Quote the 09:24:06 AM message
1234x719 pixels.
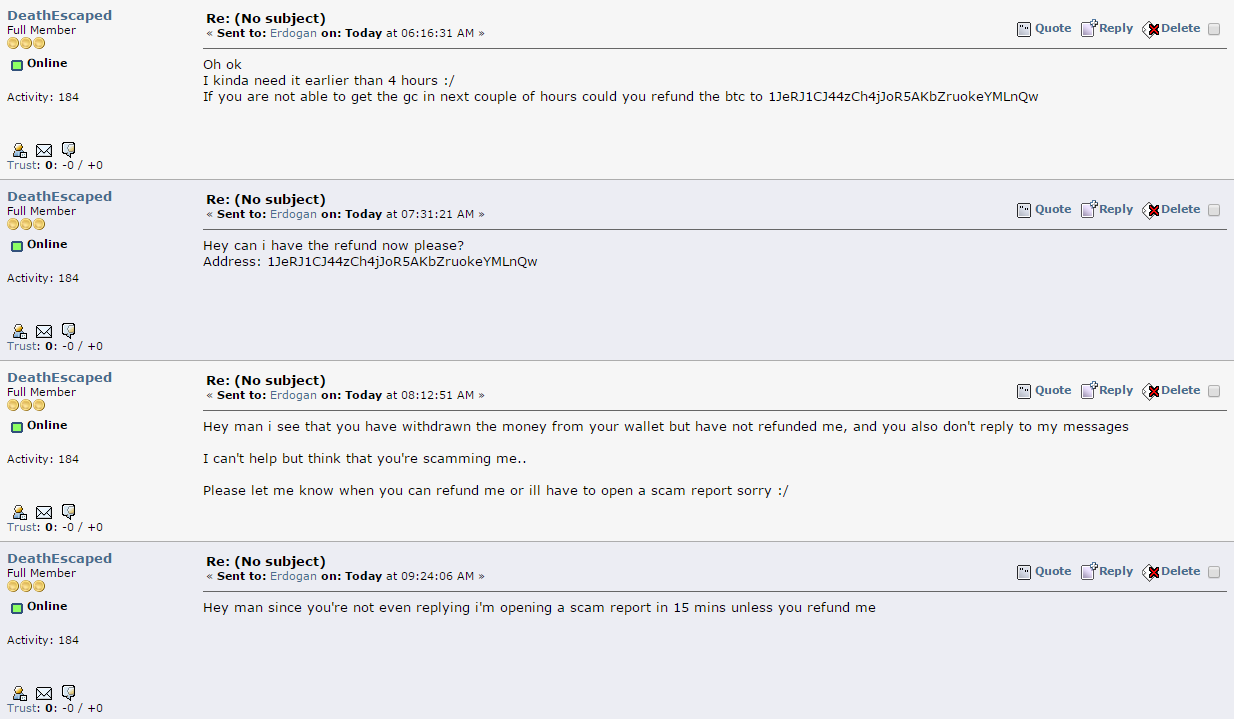pyautogui.click(x=1044, y=572)
